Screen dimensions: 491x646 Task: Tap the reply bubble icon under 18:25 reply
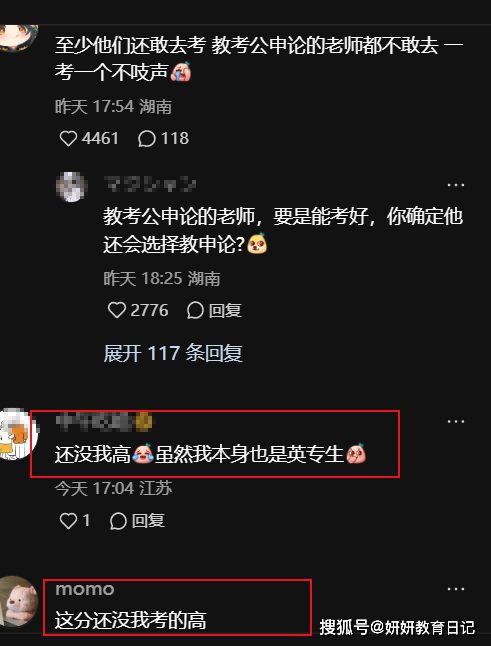[195, 310]
